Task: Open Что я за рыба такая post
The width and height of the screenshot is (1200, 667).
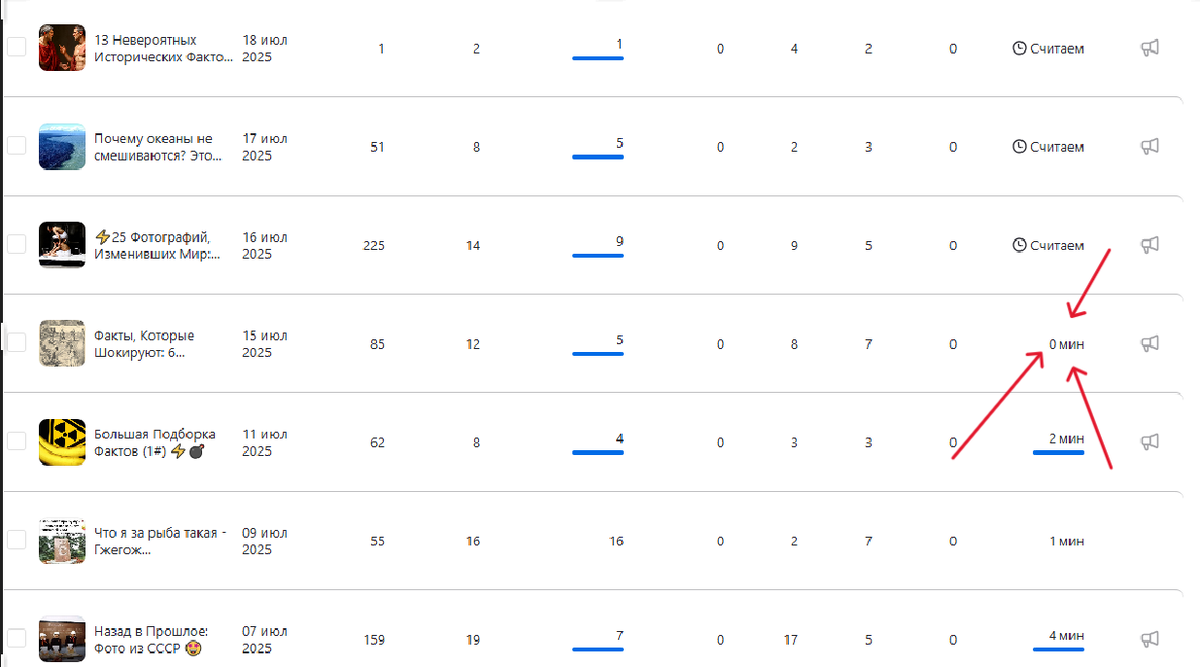Action: click(x=160, y=541)
